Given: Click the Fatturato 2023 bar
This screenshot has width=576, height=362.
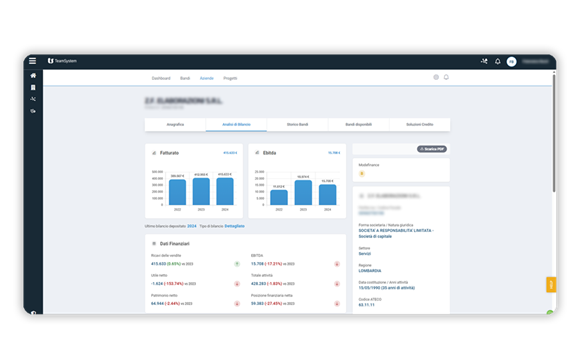Looking at the screenshot, I should [201, 191].
